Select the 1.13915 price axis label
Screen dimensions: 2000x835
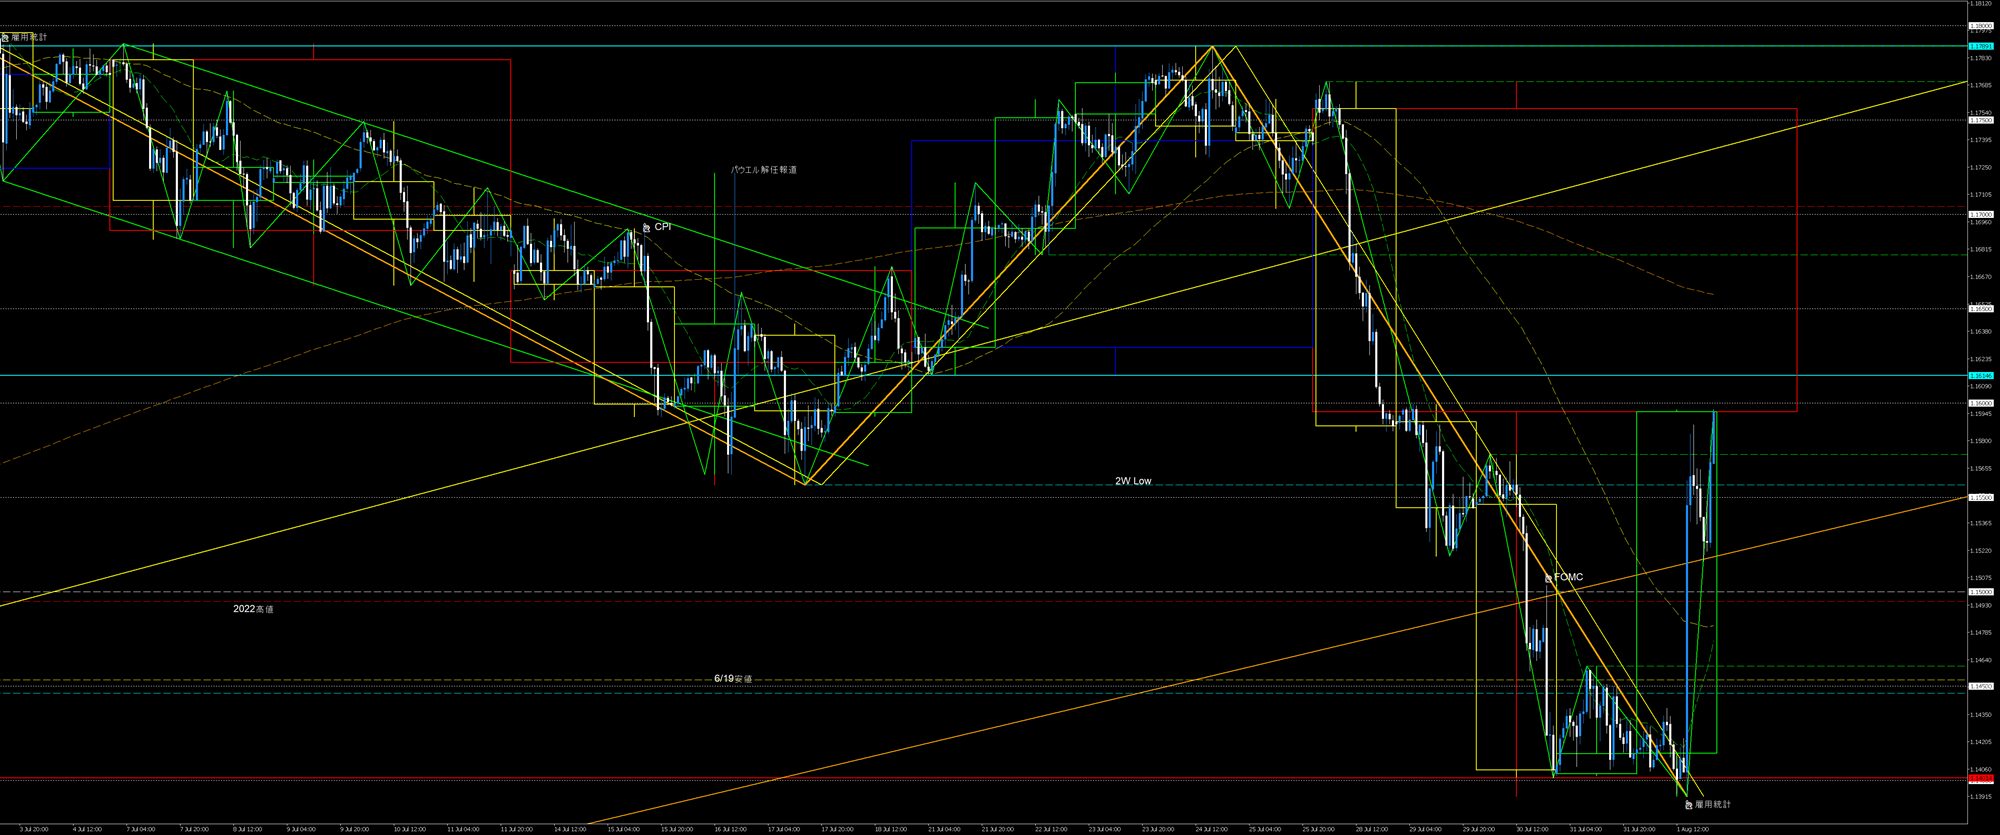tap(1981, 797)
